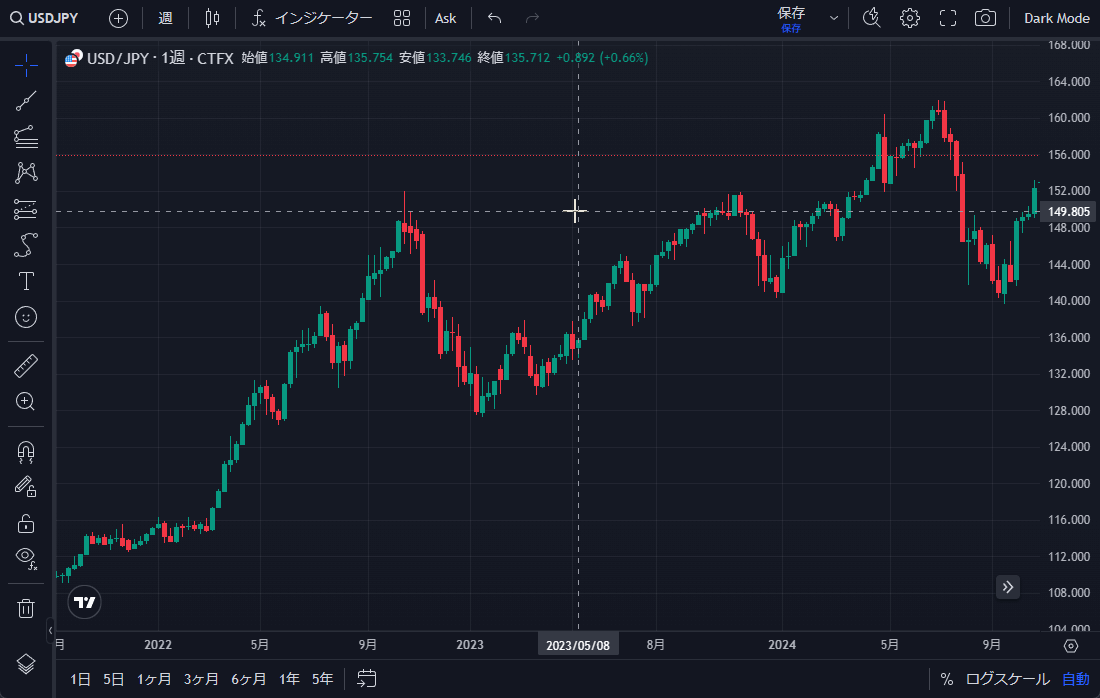The width and height of the screenshot is (1100, 698).
Task: Select the Fibonacci retracement tool
Action: click(26, 137)
